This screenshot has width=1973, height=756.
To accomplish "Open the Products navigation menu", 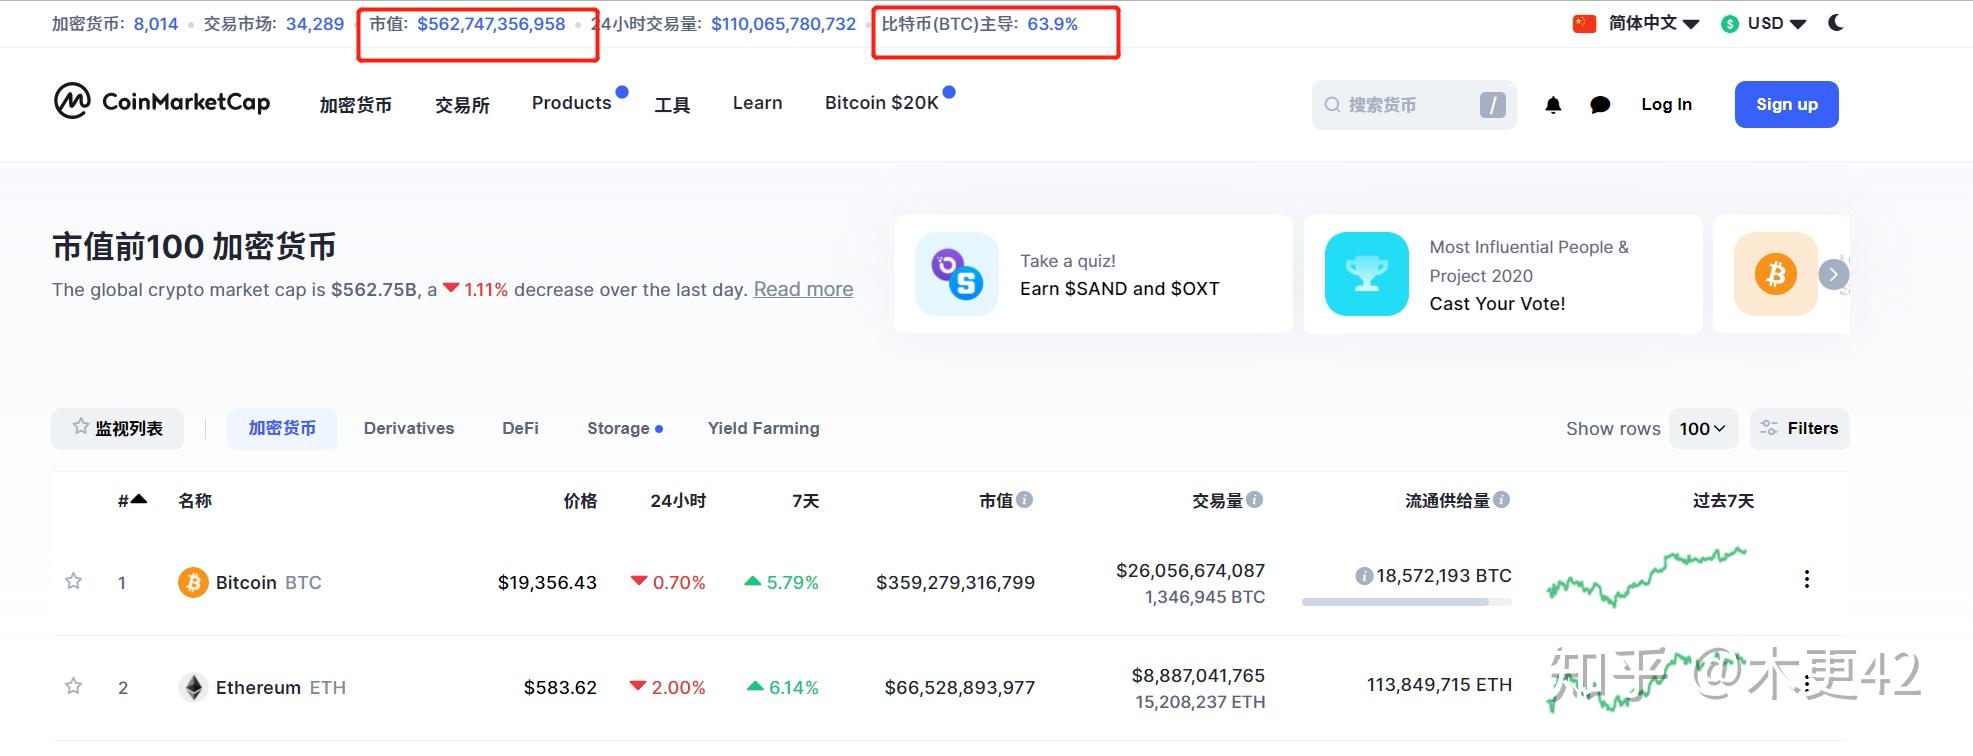I will coord(572,103).
